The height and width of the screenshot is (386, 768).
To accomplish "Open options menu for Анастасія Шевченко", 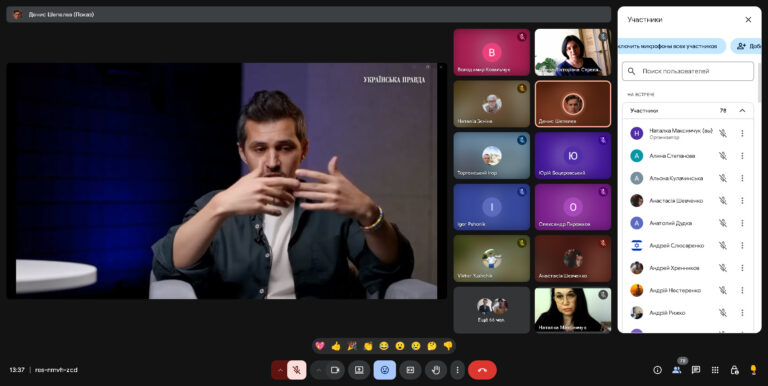I will pos(742,200).
